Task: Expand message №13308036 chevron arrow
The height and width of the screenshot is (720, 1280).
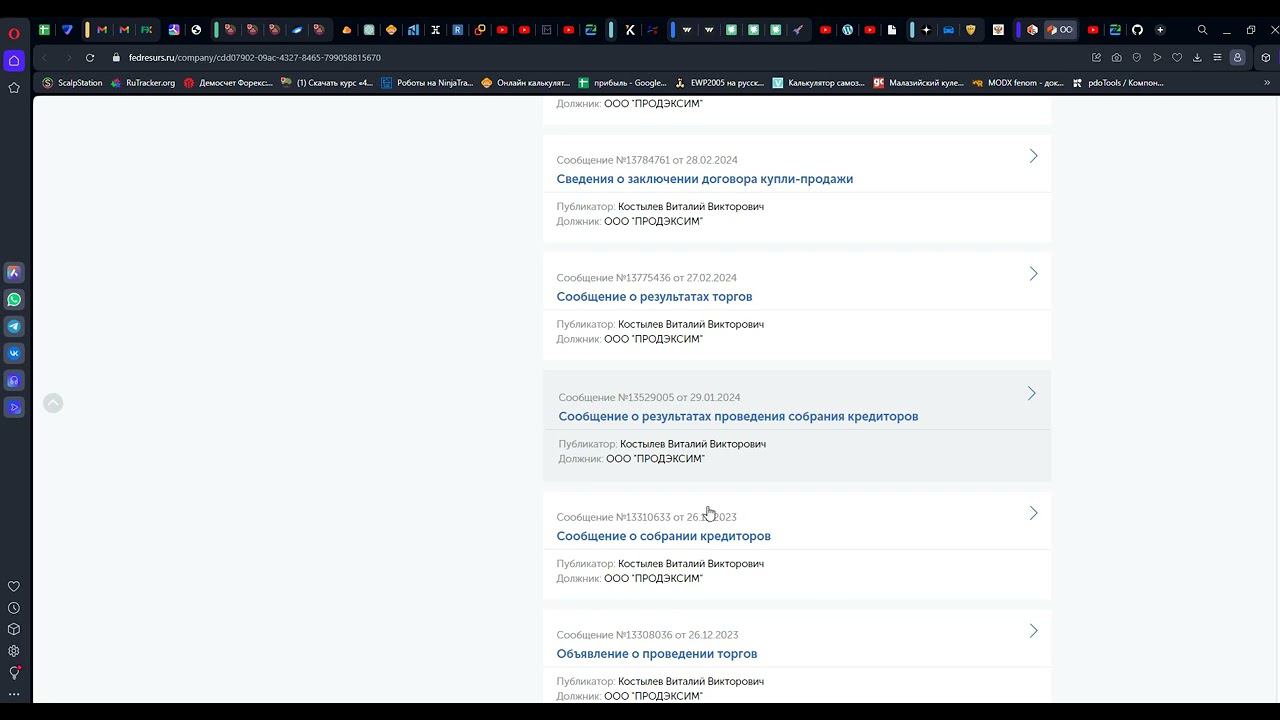Action: click(1033, 631)
